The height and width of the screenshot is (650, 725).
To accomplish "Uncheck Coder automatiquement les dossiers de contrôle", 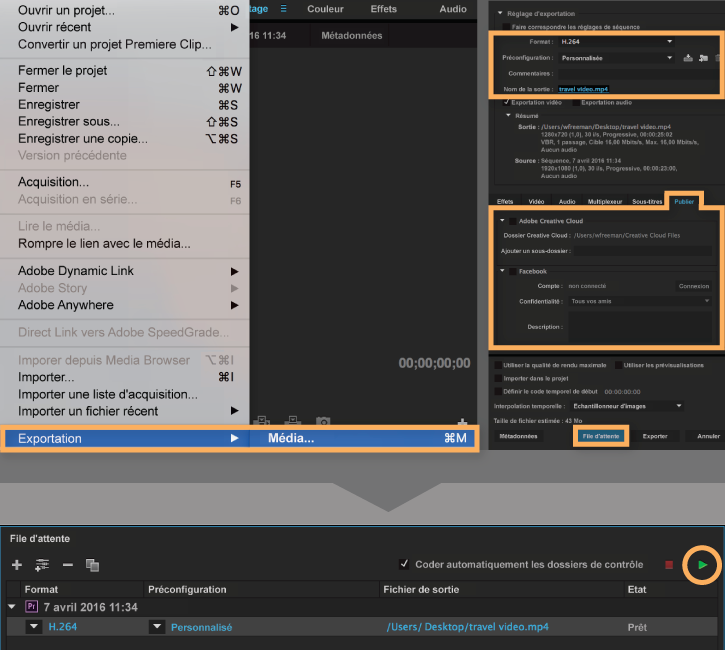I will click(404, 564).
